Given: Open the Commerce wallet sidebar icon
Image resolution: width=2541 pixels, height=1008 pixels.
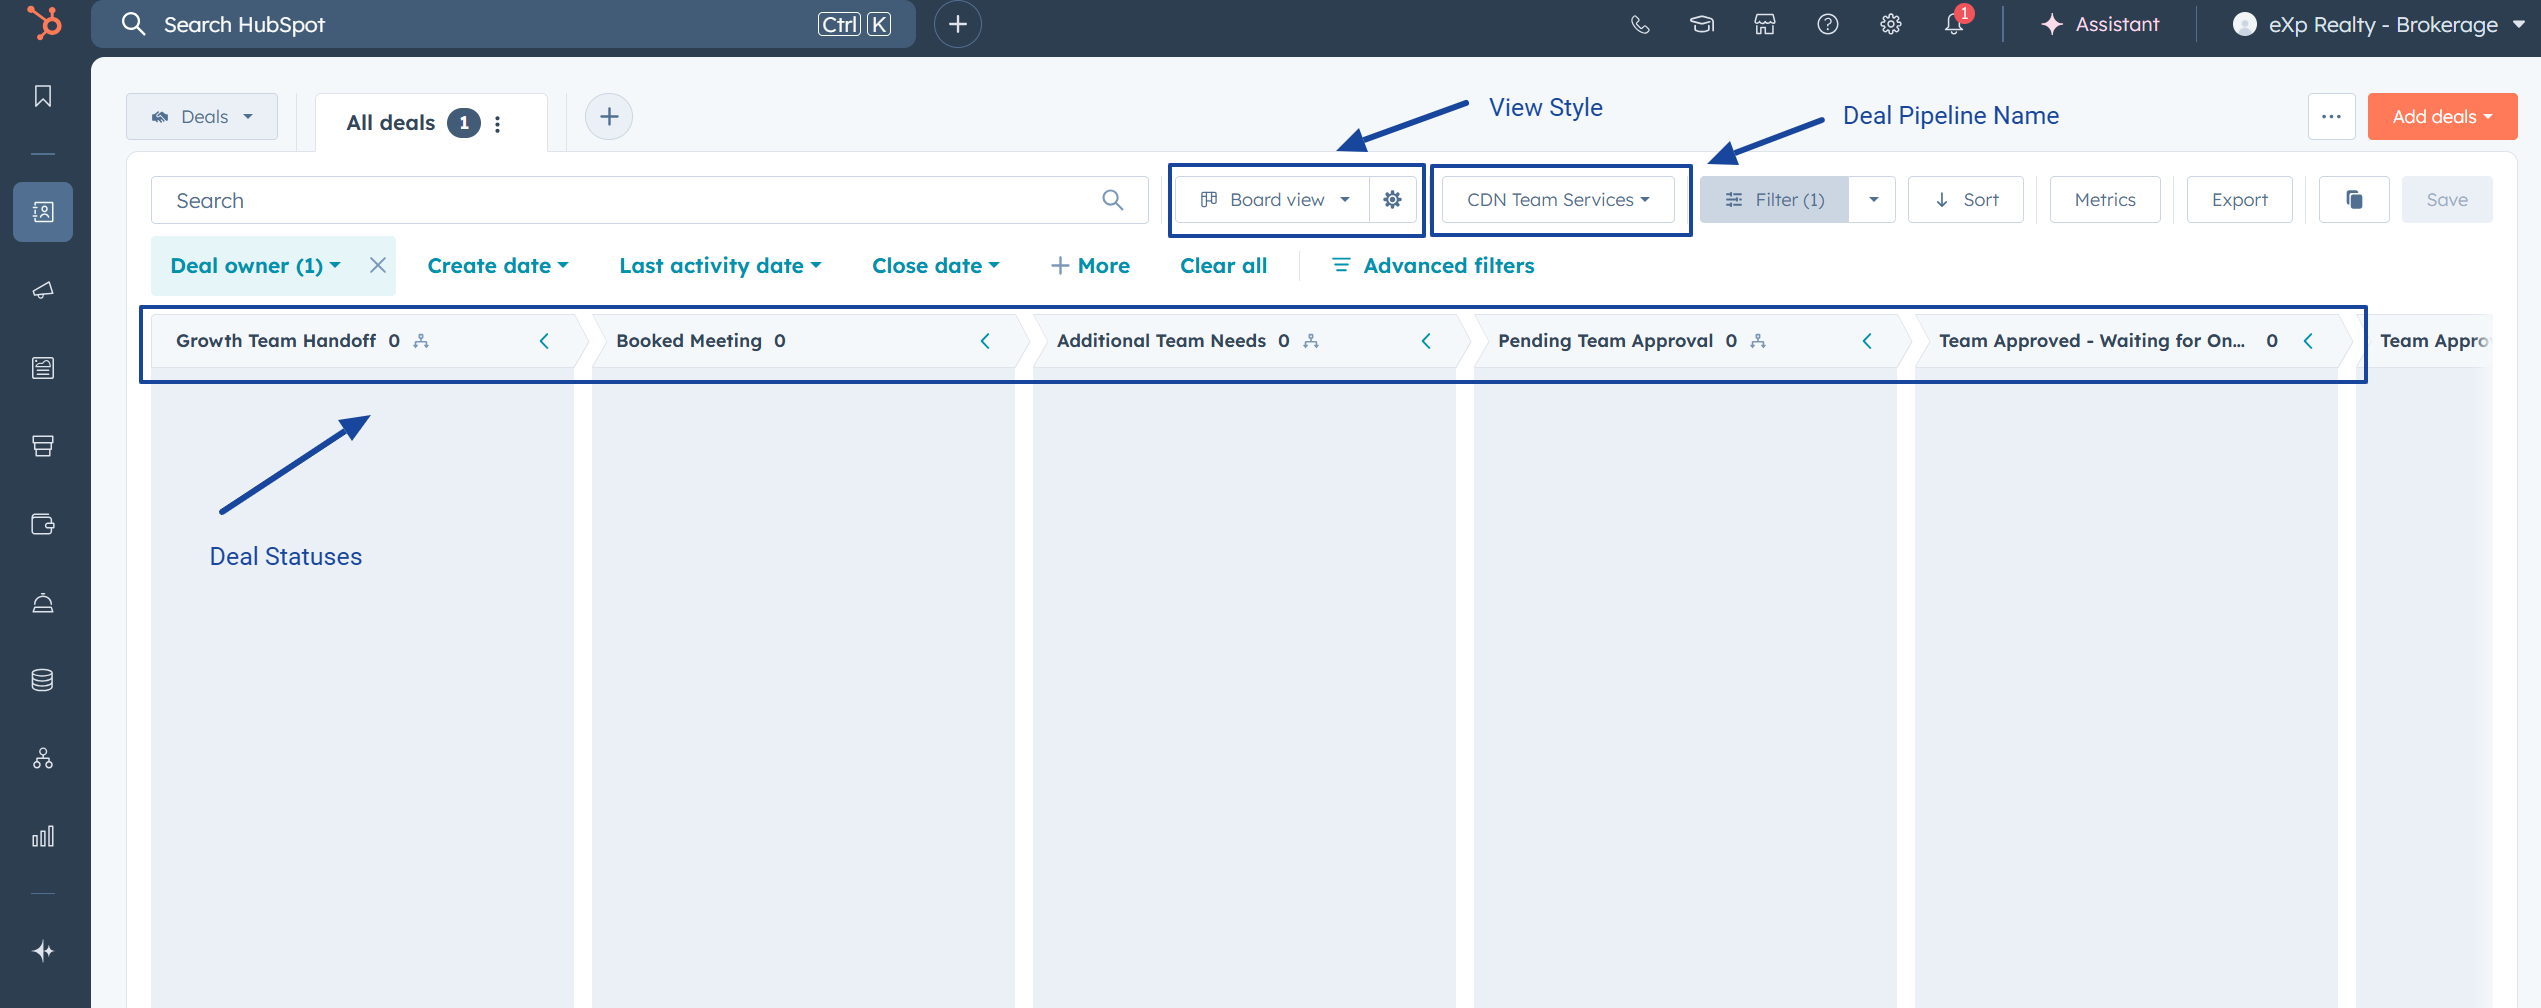Looking at the screenshot, I should click(43, 524).
